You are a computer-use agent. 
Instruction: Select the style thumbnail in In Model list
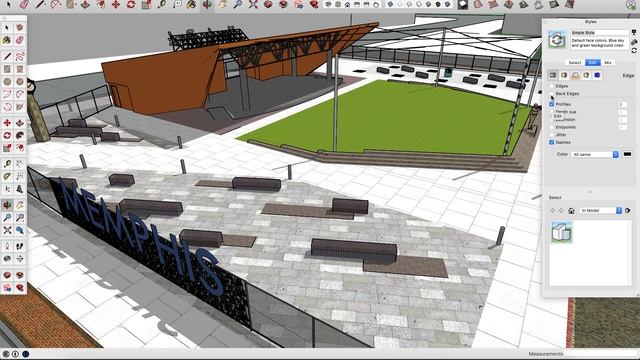click(562, 232)
